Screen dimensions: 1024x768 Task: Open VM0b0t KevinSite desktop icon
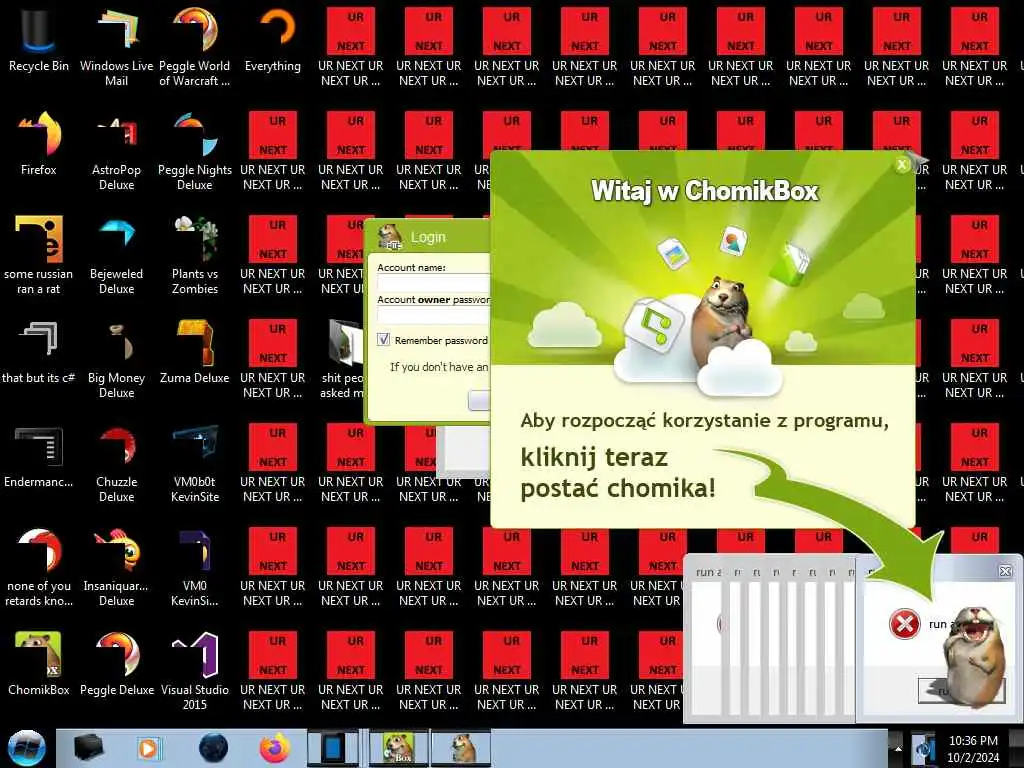(x=195, y=462)
